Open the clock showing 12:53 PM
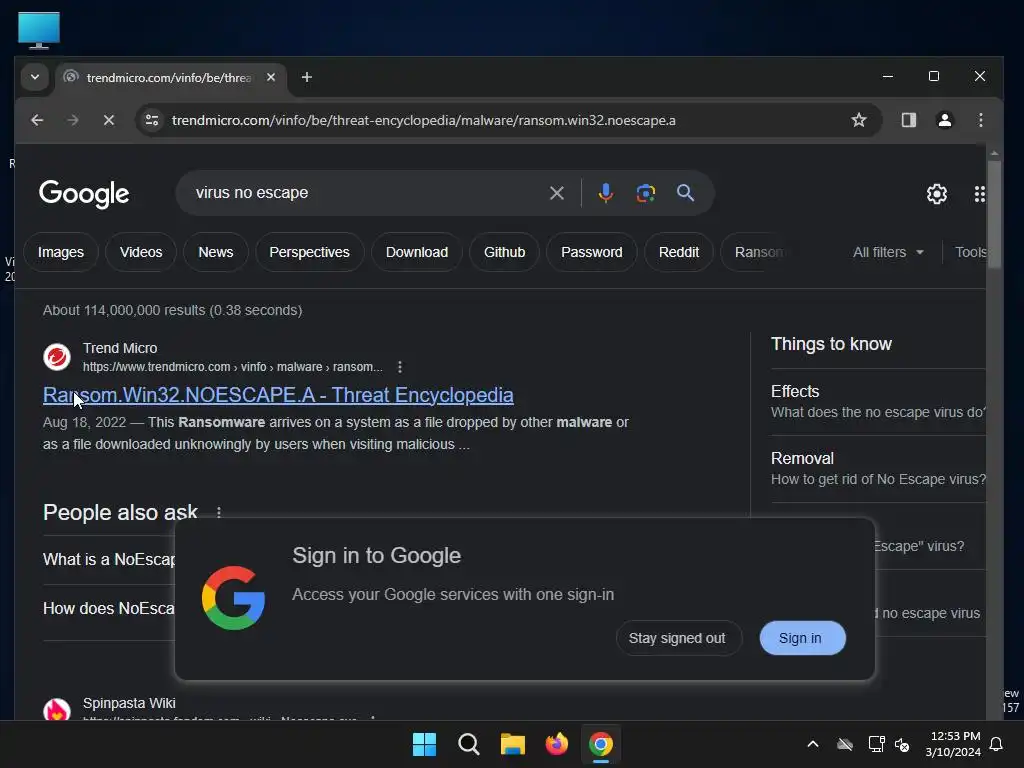The height and width of the screenshot is (768, 1024). 953,744
